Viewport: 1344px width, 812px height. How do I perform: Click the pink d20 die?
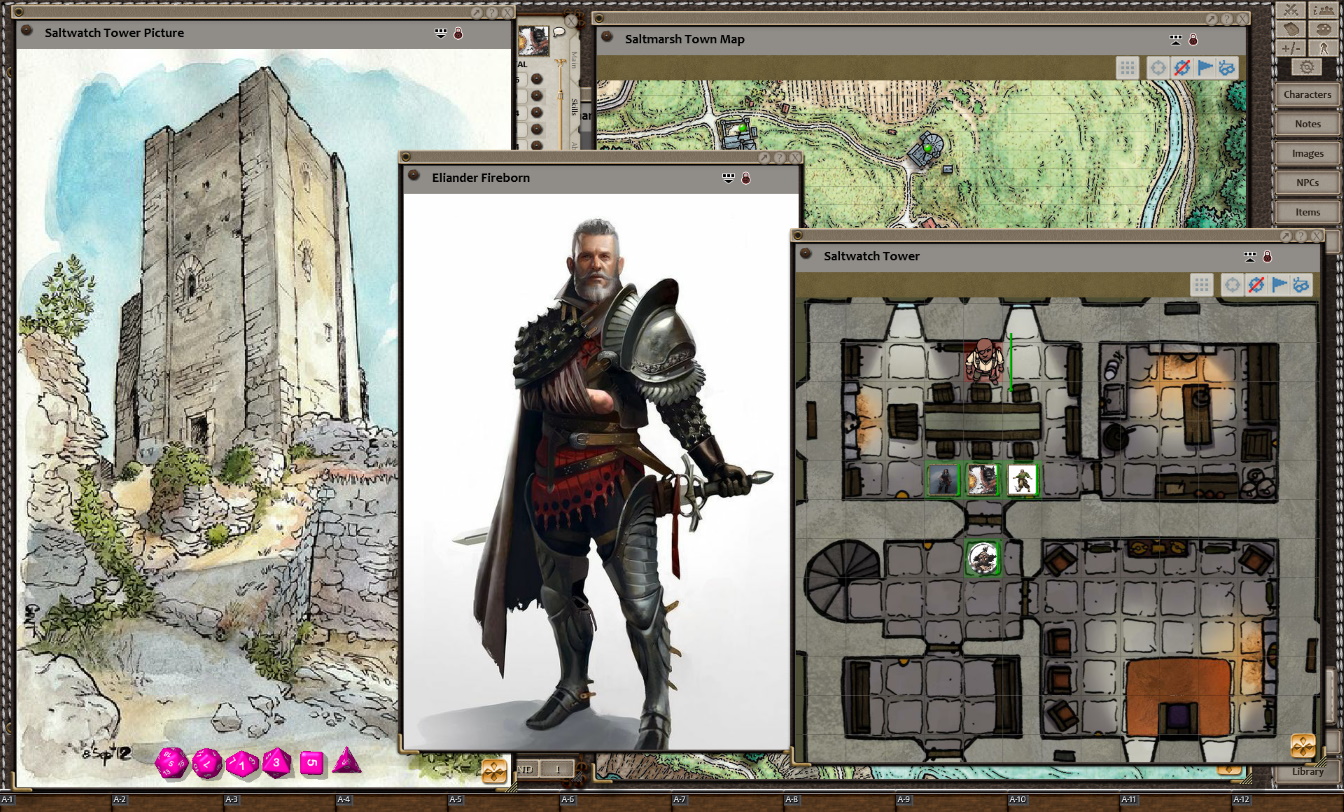click(171, 764)
